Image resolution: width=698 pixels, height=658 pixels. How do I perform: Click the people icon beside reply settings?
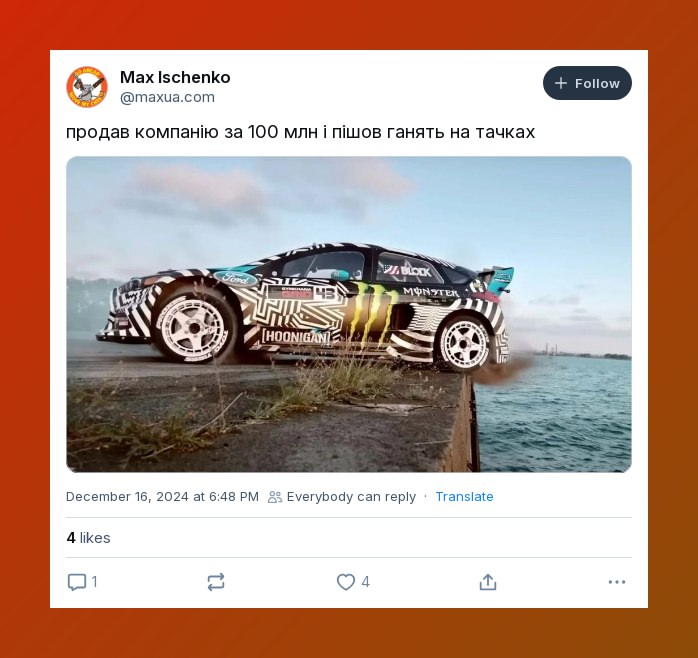(x=275, y=497)
